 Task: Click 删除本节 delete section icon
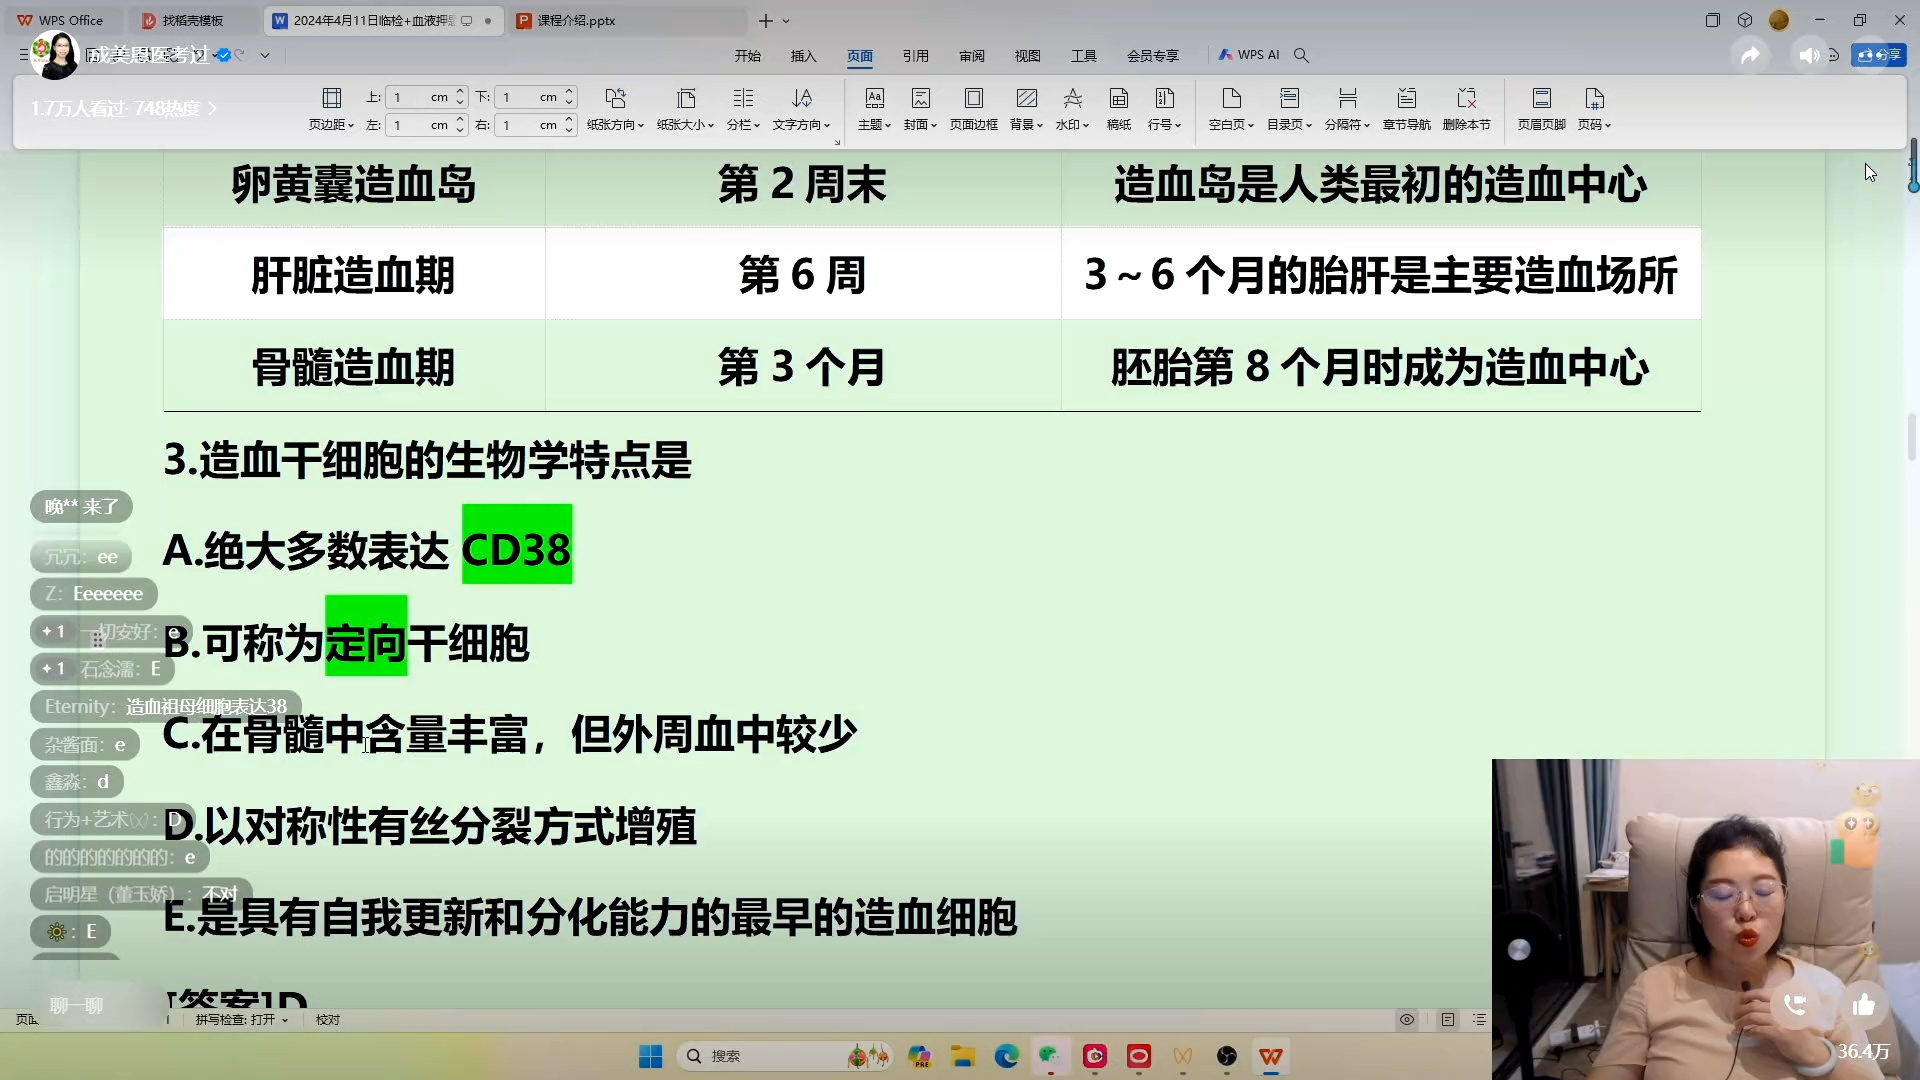[1466, 98]
